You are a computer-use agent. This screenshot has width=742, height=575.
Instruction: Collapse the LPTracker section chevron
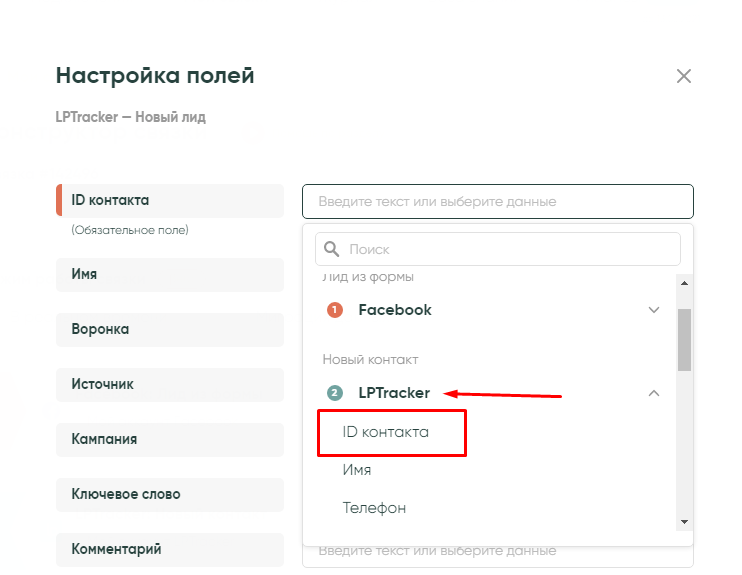tap(654, 393)
